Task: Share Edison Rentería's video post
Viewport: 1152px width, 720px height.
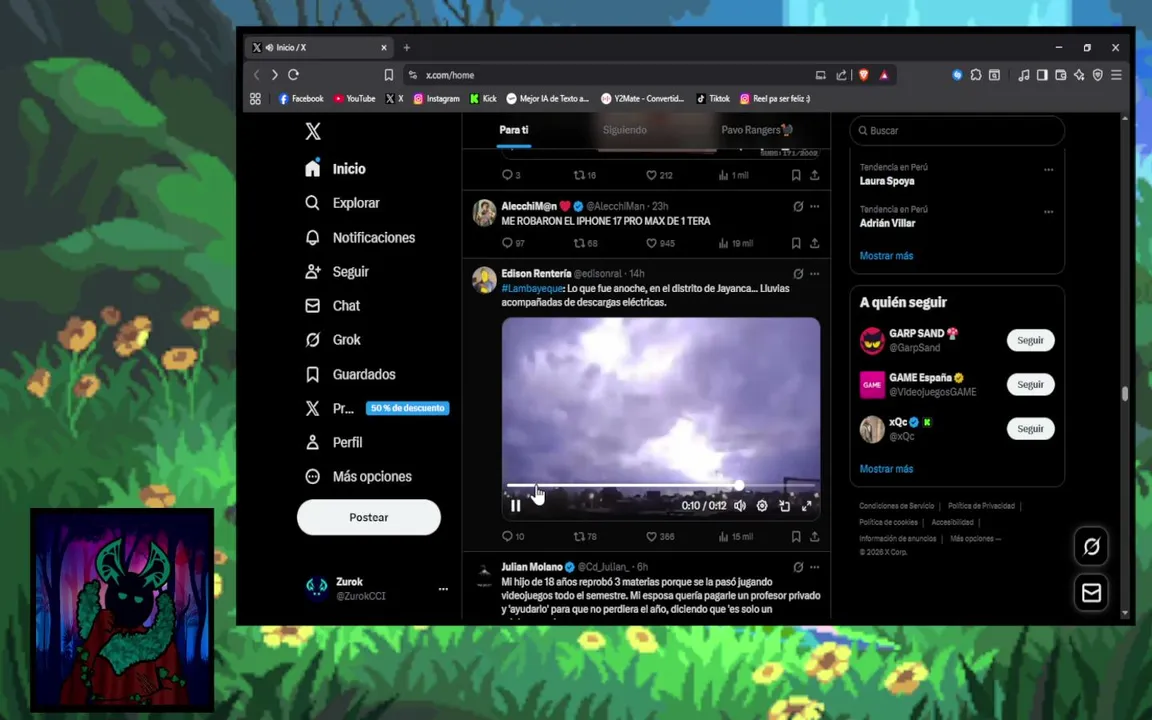Action: click(815, 537)
